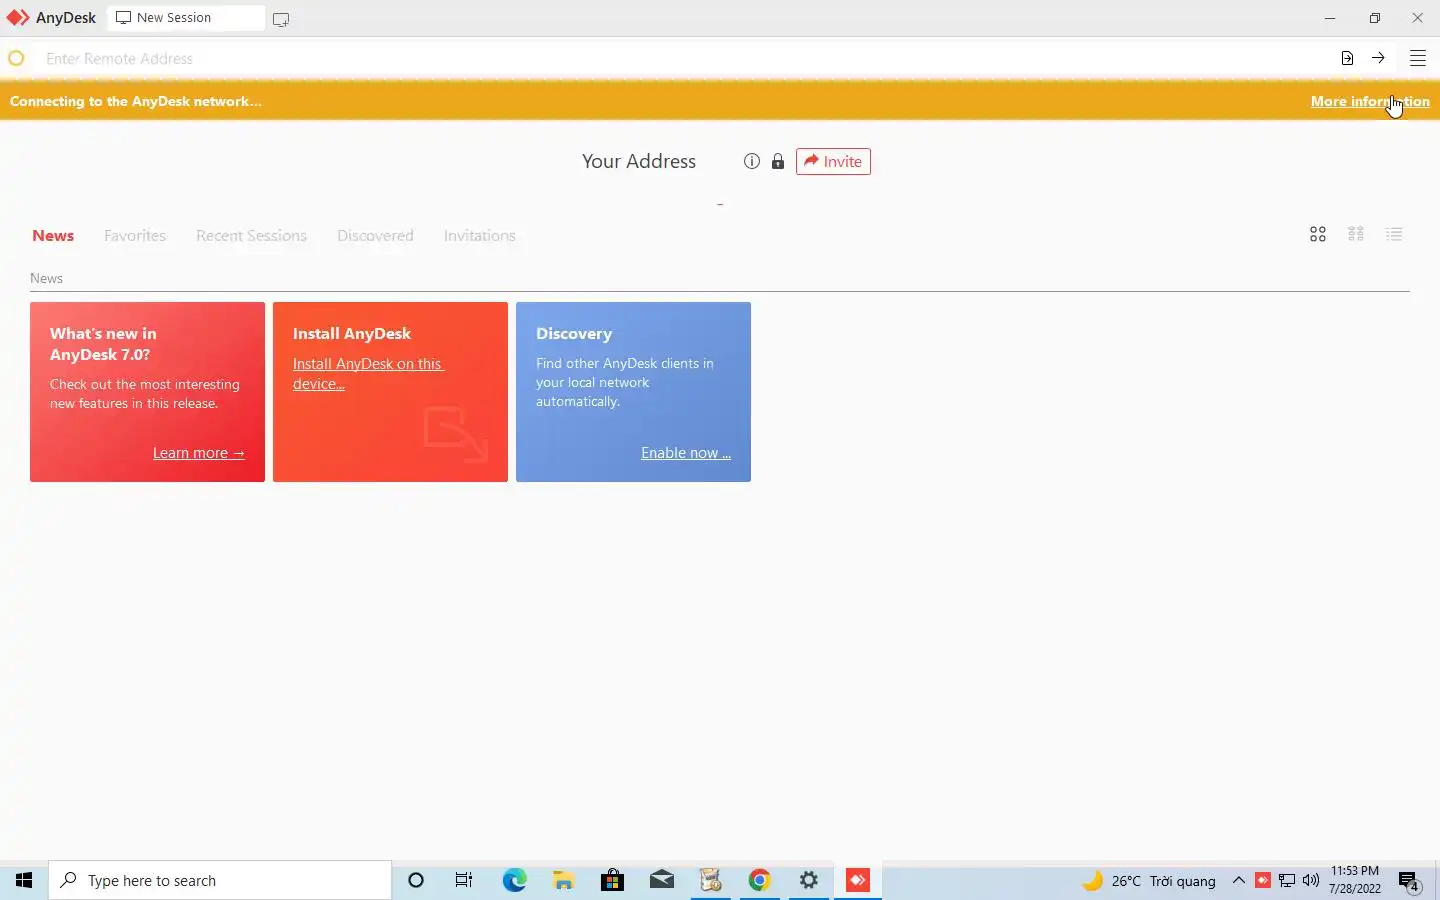
Task: Select the News tab
Action: pyautogui.click(x=53, y=236)
